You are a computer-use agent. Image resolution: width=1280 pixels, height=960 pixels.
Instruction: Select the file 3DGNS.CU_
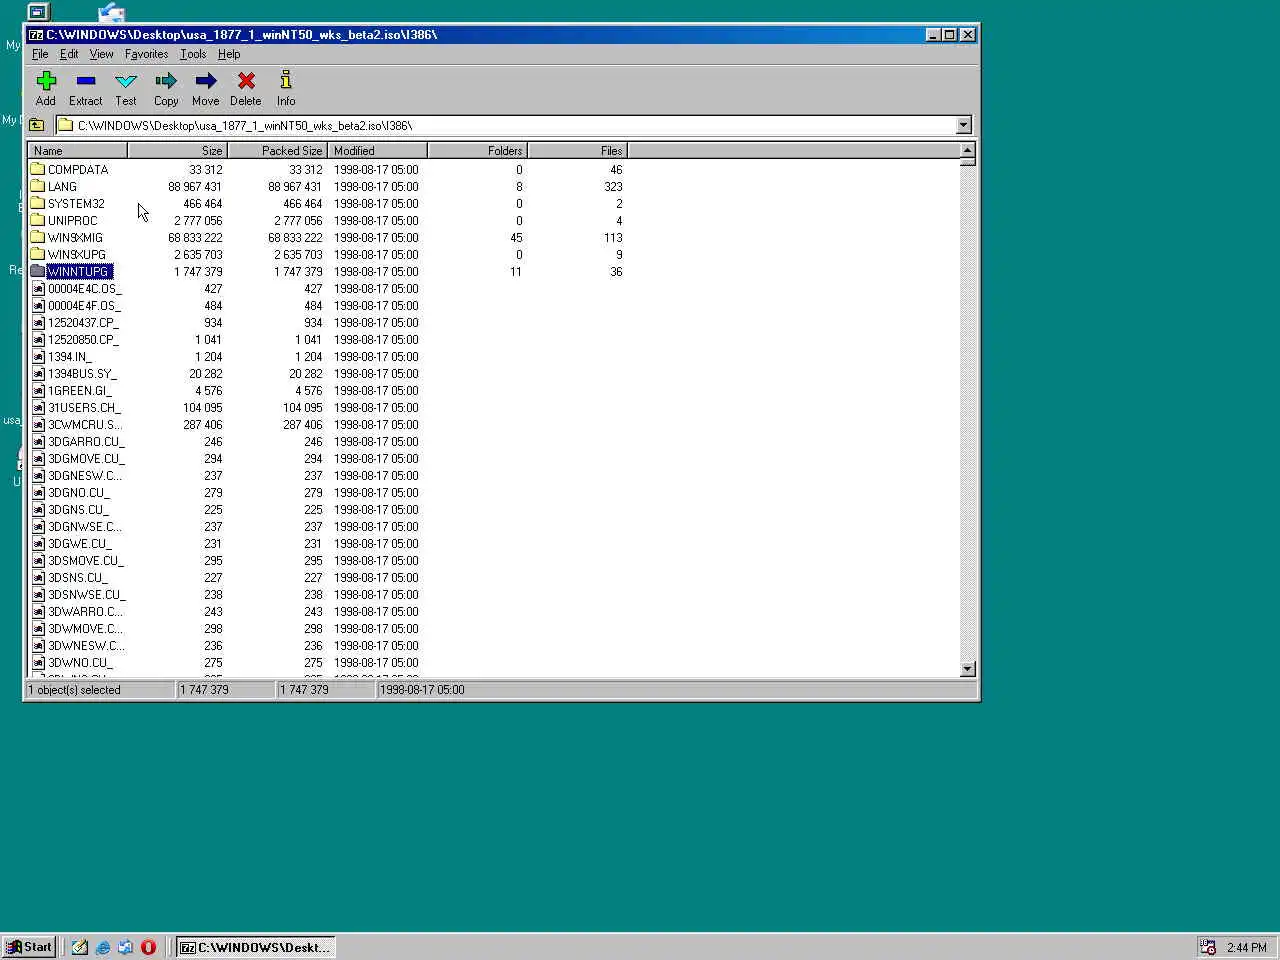[x=78, y=509]
